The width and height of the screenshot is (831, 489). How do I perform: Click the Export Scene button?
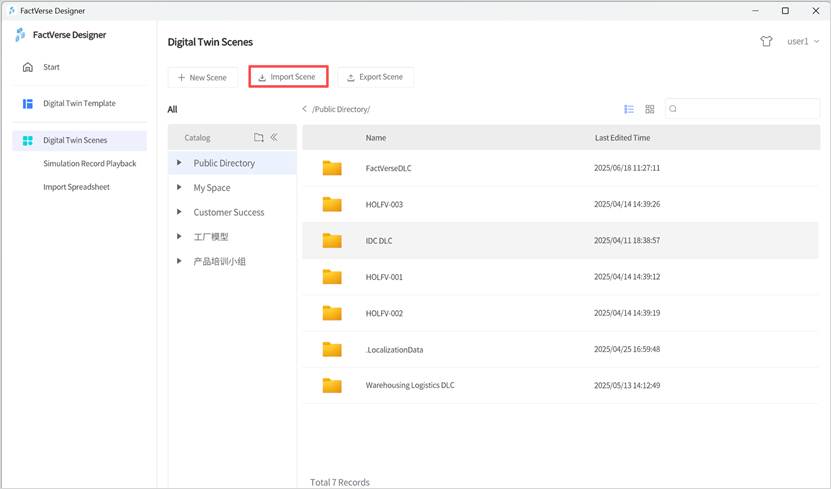(x=375, y=77)
